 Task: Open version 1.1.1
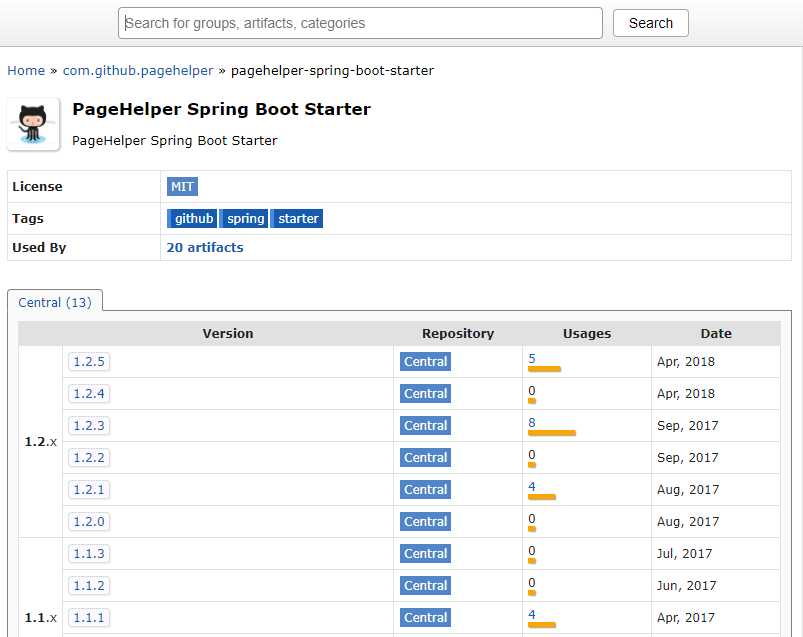[x=89, y=618]
